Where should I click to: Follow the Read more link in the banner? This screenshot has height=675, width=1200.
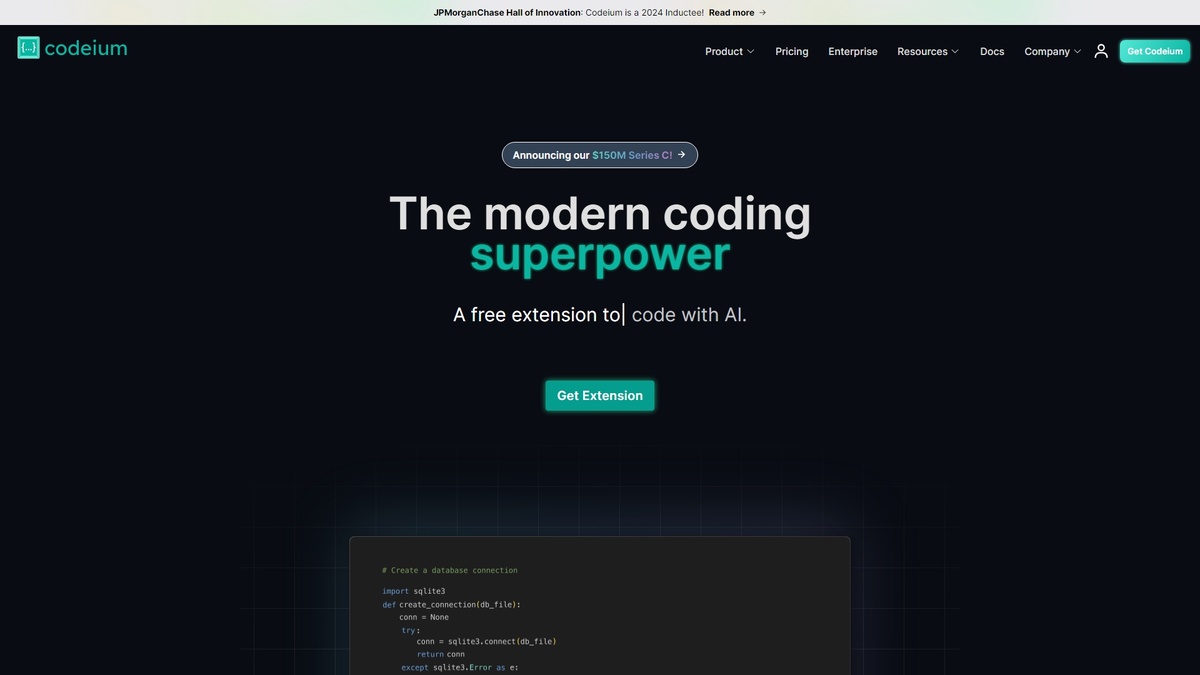pos(732,11)
